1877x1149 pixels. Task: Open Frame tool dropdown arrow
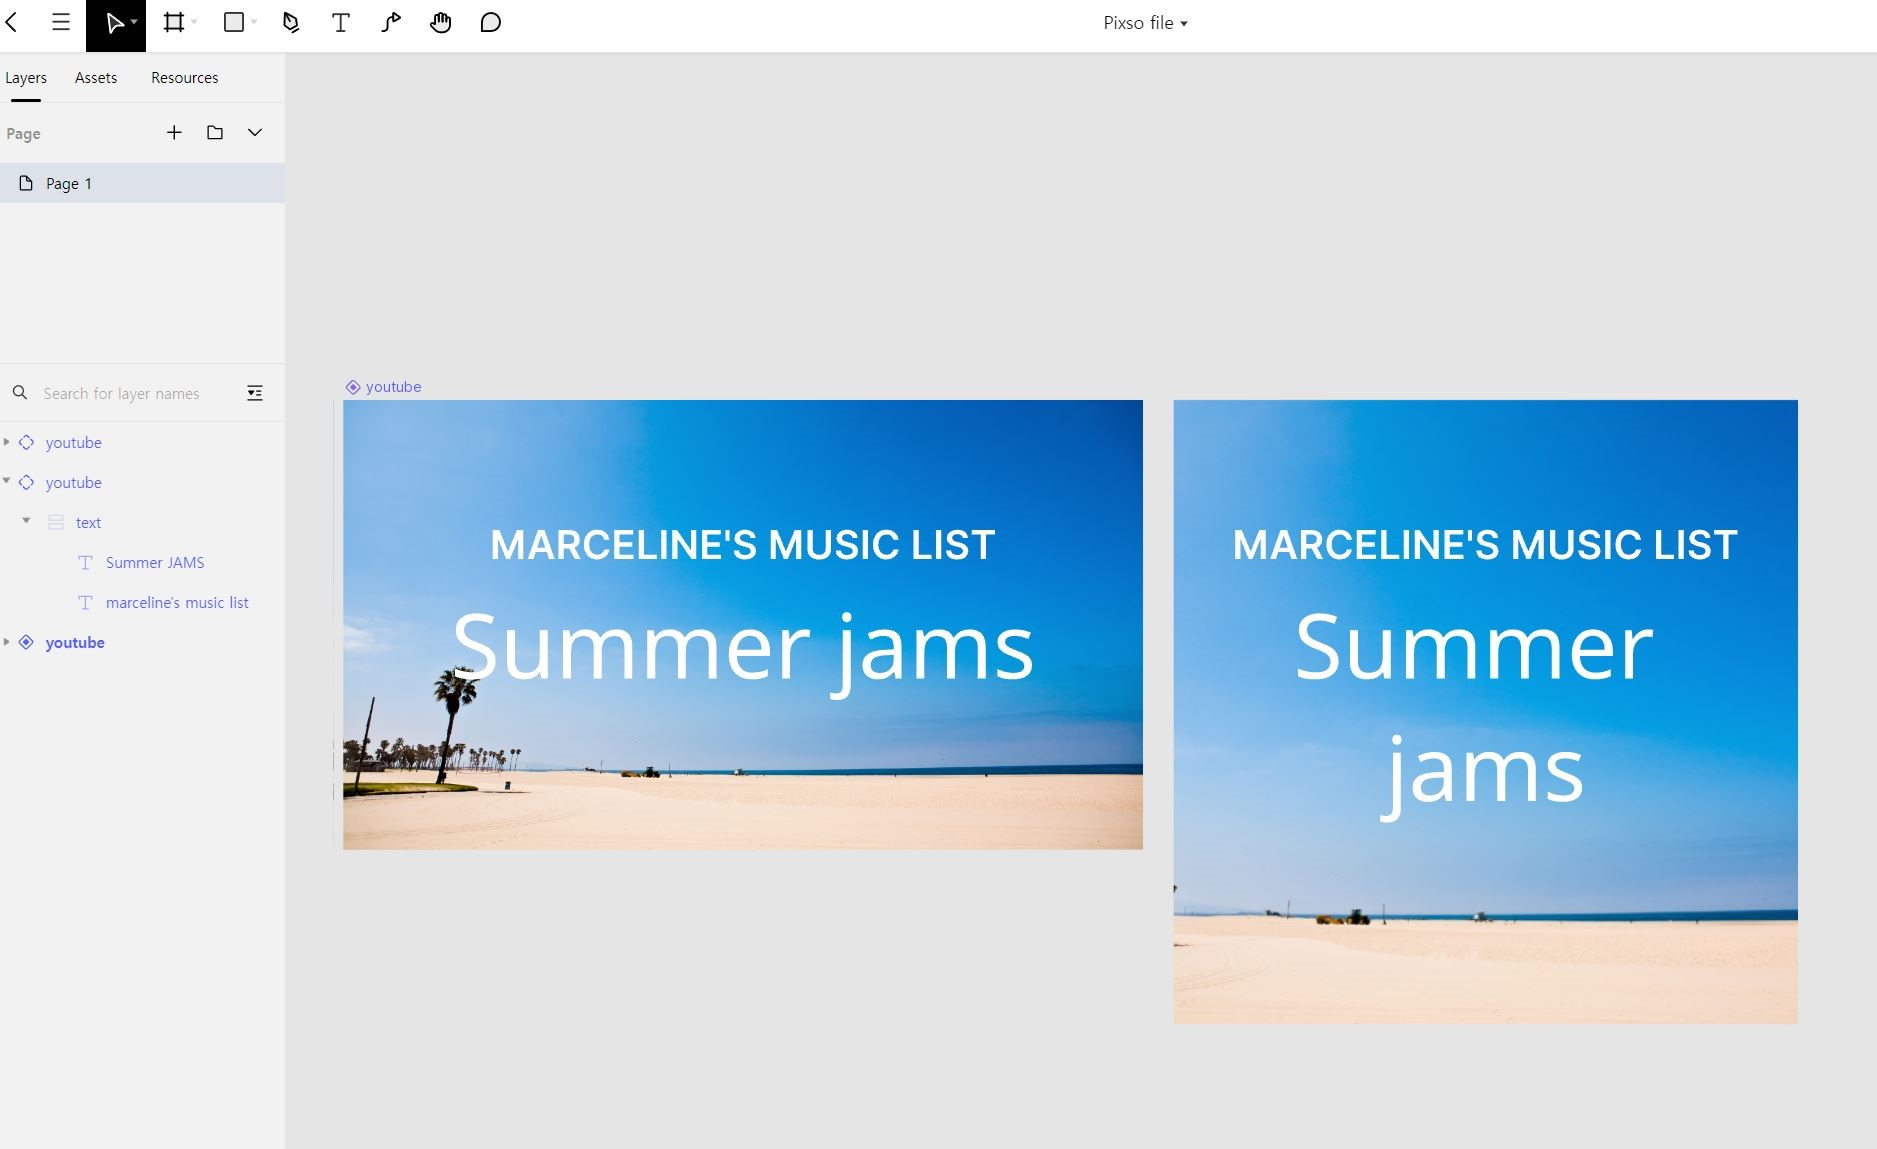[x=194, y=22]
